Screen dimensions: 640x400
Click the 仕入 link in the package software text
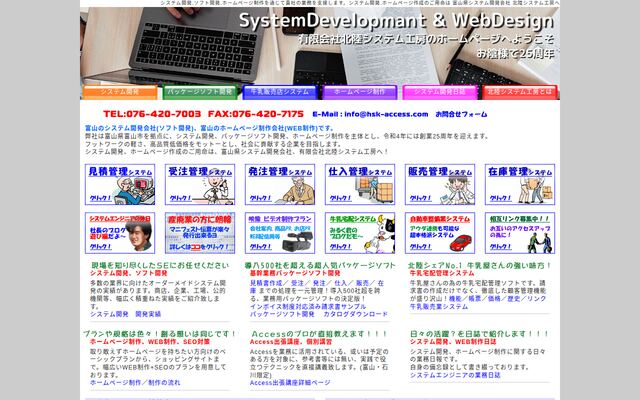point(340,283)
